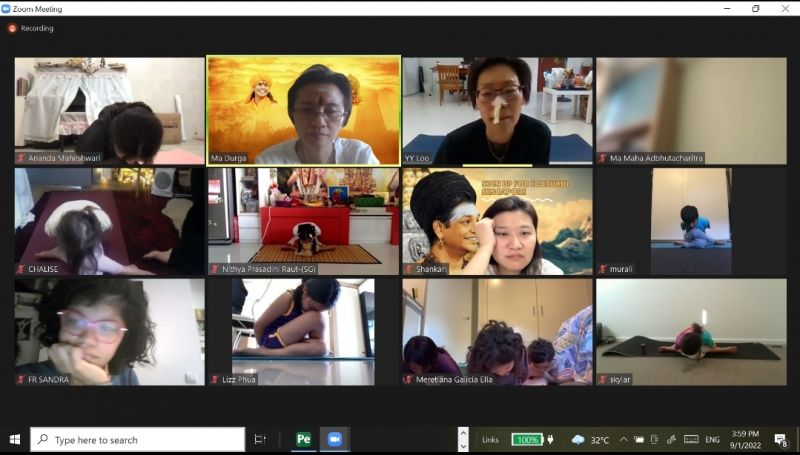This screenshot has width=800, height=455.
Task: Click the search magnifier icon
Action: pos(43,439)
